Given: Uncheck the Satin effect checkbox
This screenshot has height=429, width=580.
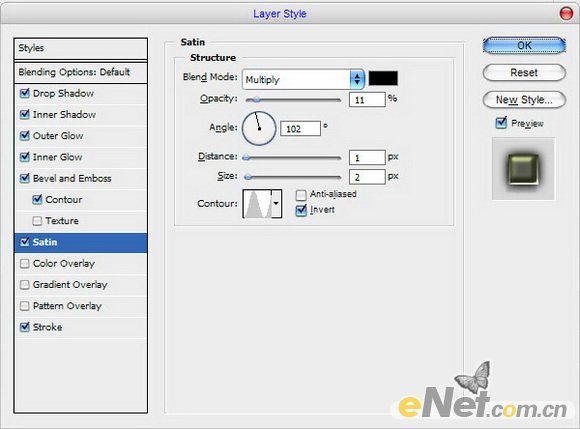Looking at the screenshot, I should [24, 242].
